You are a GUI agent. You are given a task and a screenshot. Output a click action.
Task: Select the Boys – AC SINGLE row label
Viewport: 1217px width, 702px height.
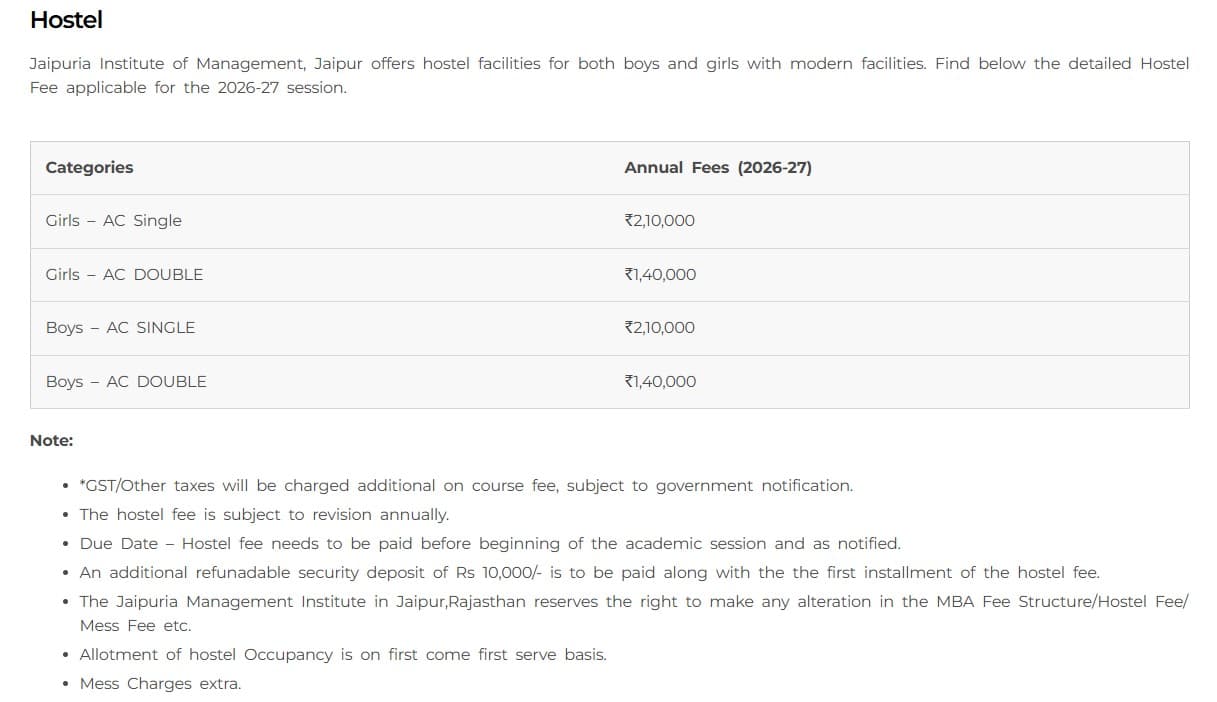(120, 328)
